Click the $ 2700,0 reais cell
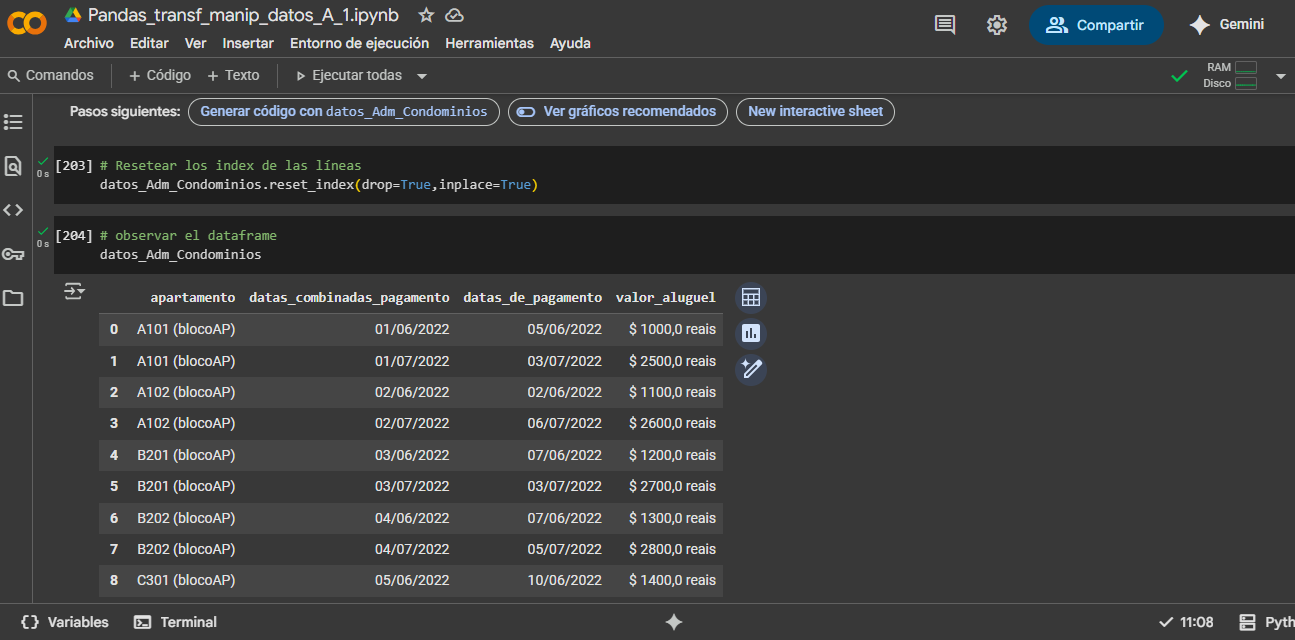This screenshot has height=640, width=1295. pyautogui.click(x=673, y=486)
